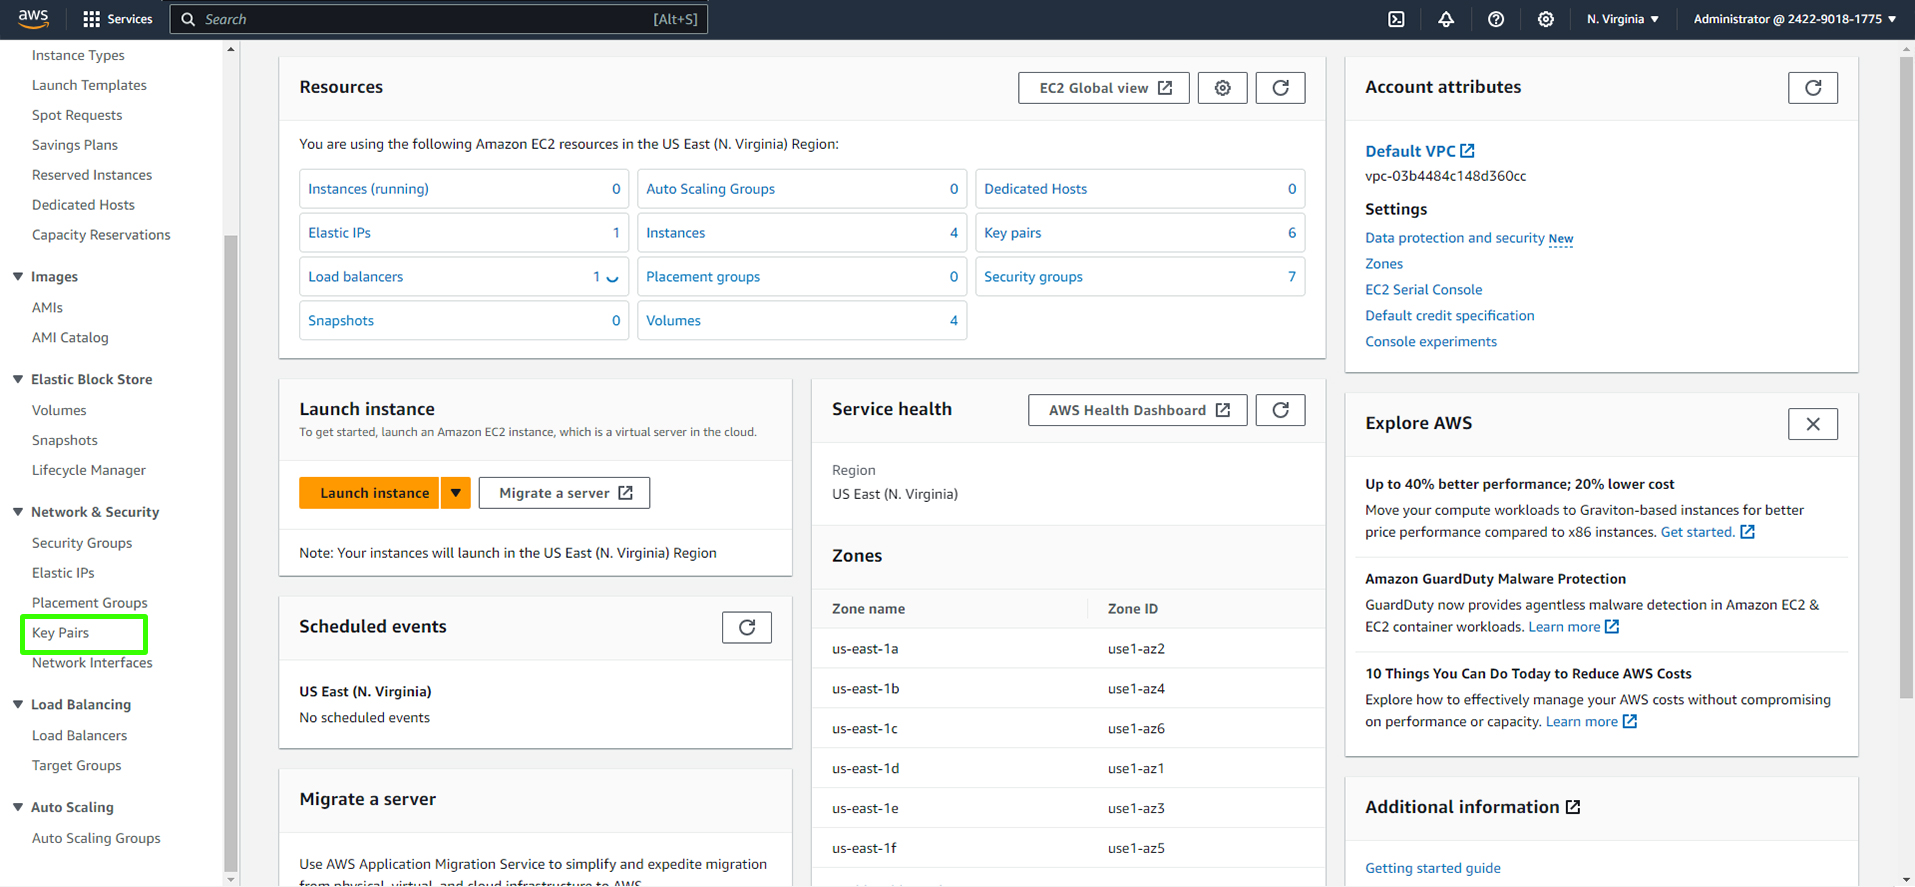Open Key pairs resource tile link
Image resolution: width=1915 pixels, height=887 pixels.
point(1012,233)
